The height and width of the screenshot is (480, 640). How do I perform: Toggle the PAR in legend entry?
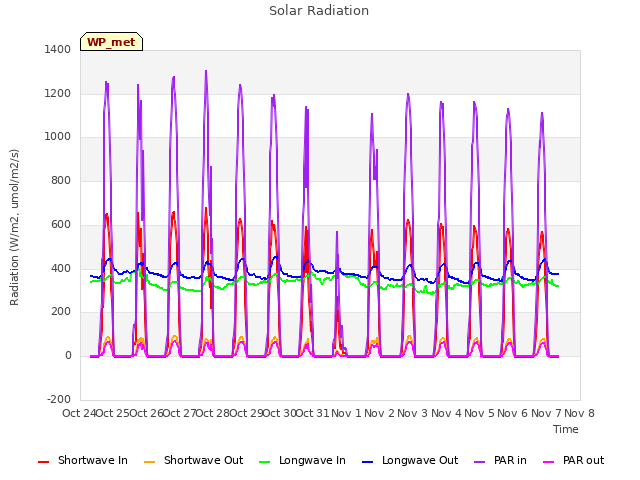(x=500, y=460)
